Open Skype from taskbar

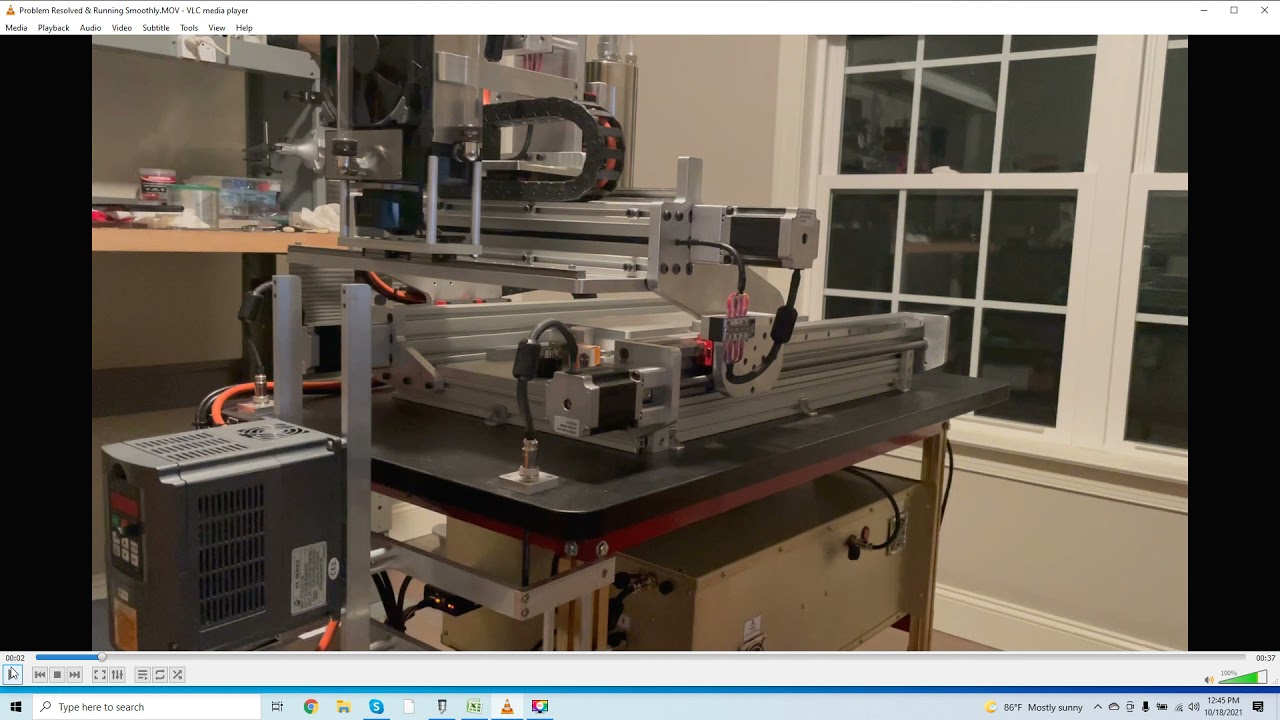click(376, 707)
